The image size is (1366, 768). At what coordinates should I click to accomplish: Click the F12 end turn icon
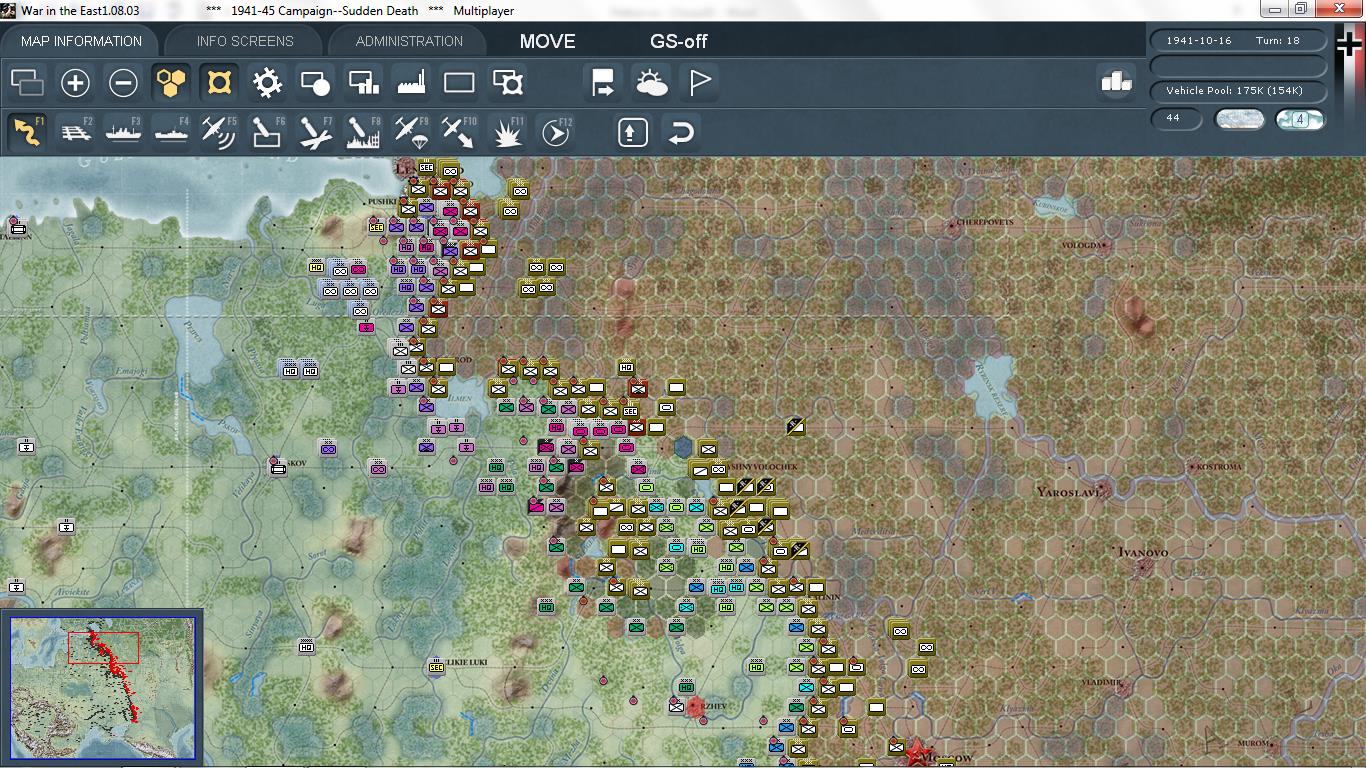[555, 132]
